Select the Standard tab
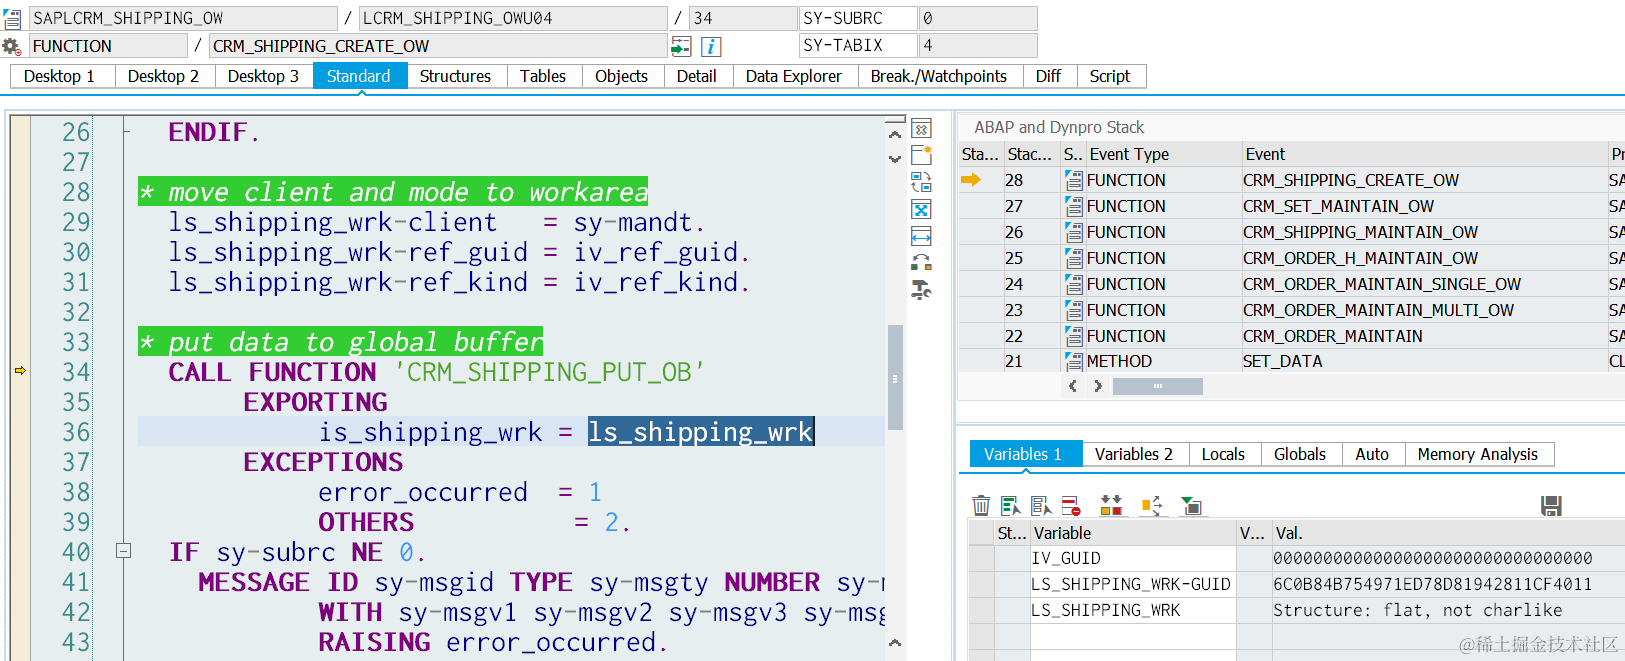The width and height of the screenshot is (1625, 661). [359, 76]
